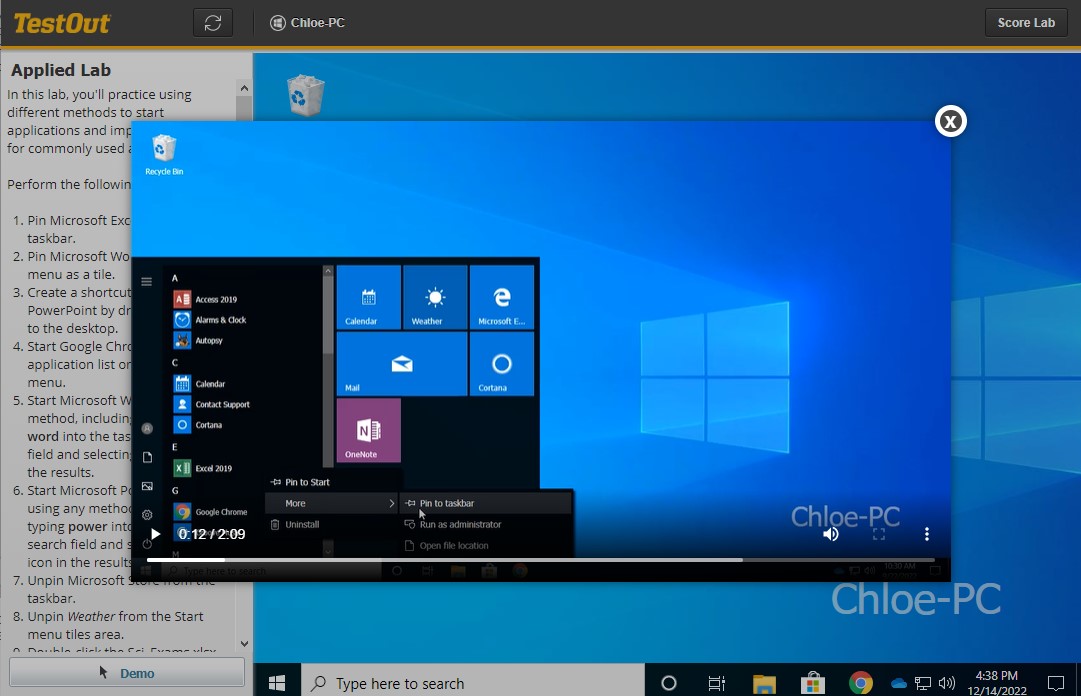Seek using the video progress bar
Image resolution: width=1081 pixels, height=696 pixels.
pos(540,560)
